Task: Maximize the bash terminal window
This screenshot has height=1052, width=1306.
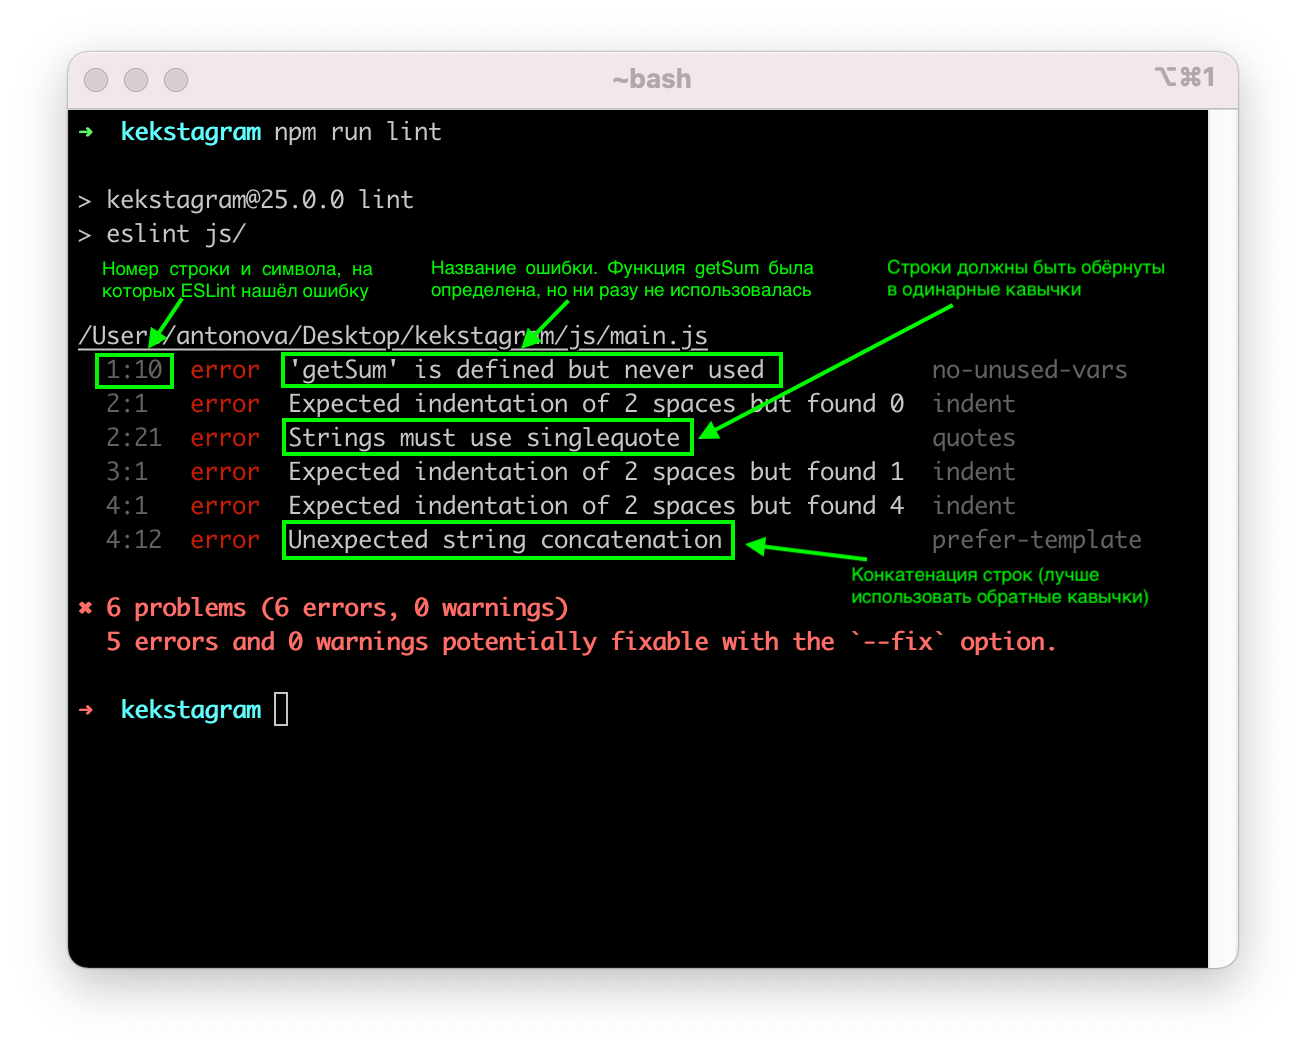Action: point(176,80)
